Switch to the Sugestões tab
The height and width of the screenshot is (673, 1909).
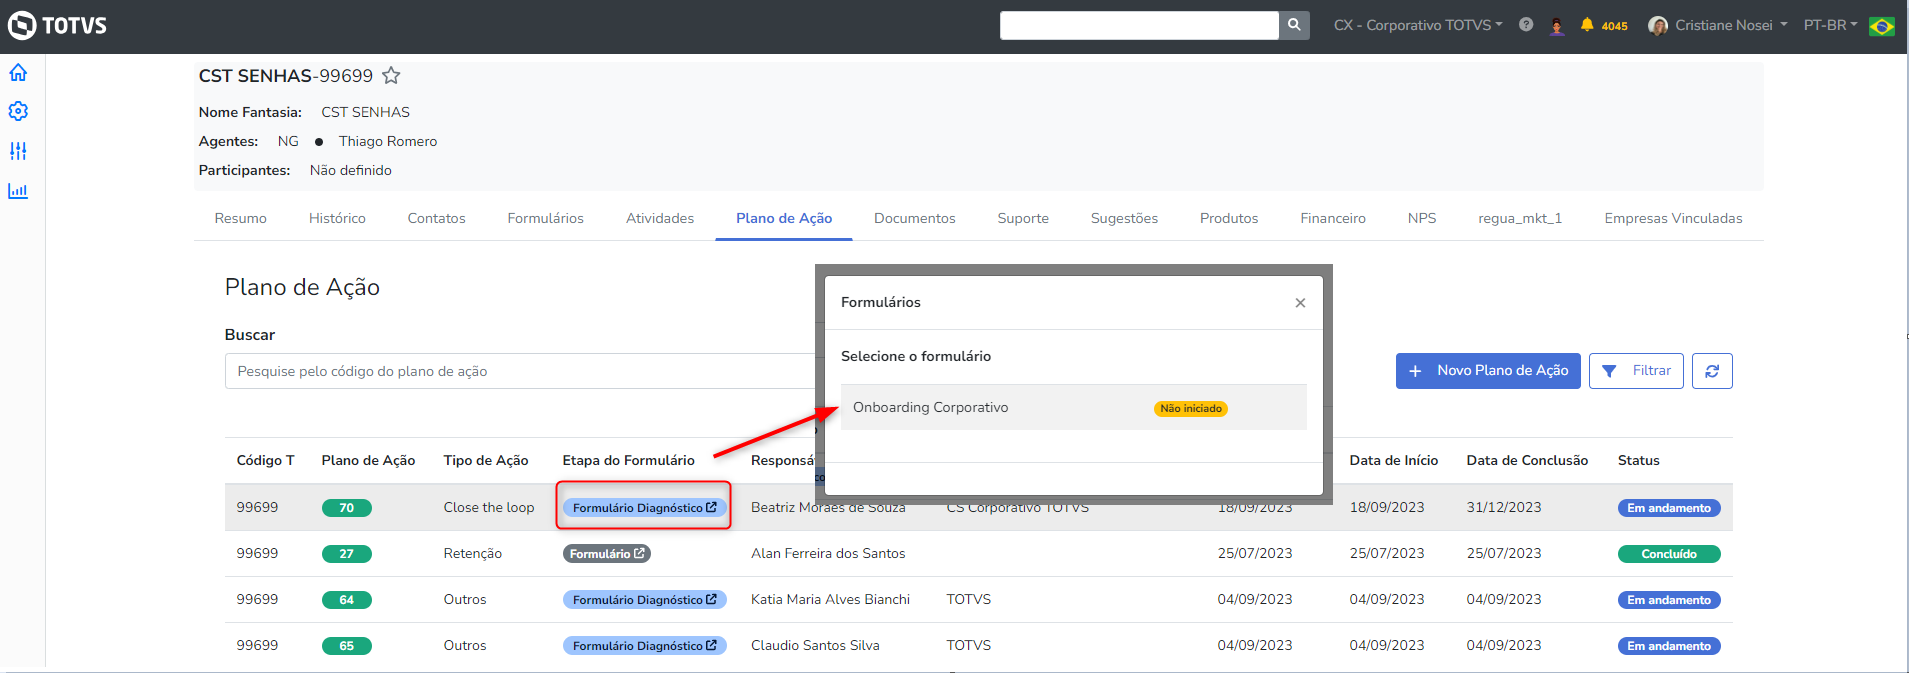click(x=1124, y=218)
